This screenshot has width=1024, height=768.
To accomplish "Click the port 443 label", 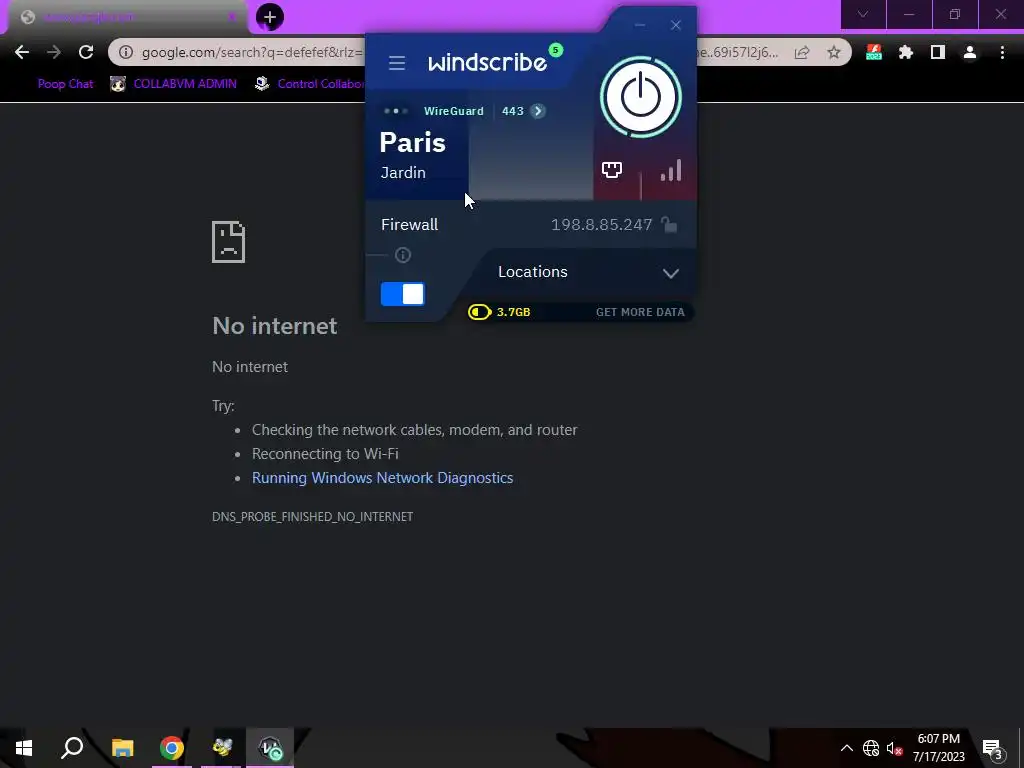I will tap(513, 111).
